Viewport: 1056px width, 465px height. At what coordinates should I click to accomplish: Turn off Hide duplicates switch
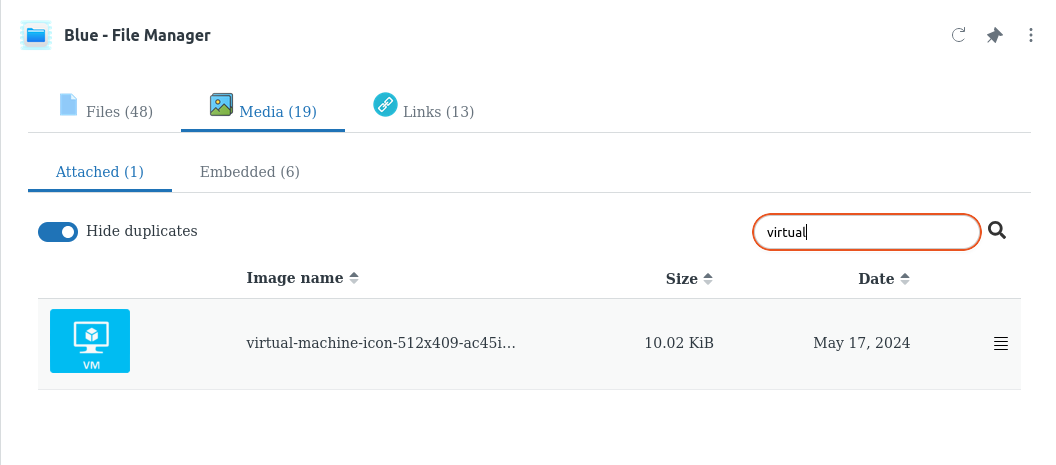[x=58, y=232]
